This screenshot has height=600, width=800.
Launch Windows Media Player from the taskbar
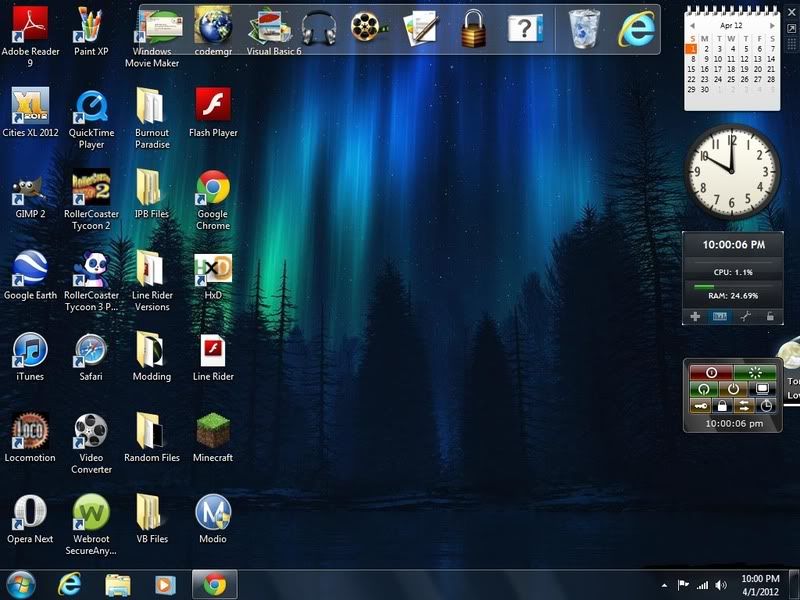coord(165,585)
